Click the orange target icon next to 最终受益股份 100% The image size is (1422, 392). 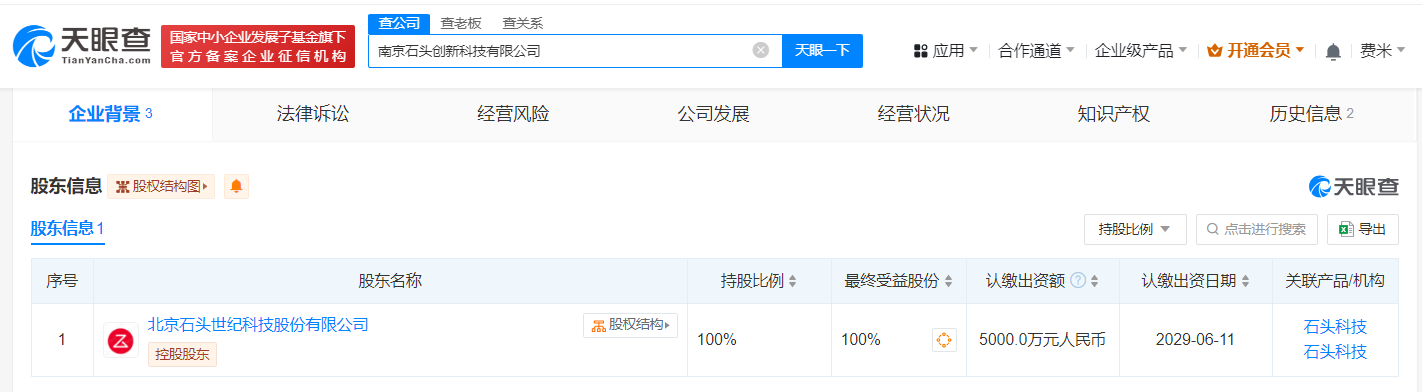point(945,340)
